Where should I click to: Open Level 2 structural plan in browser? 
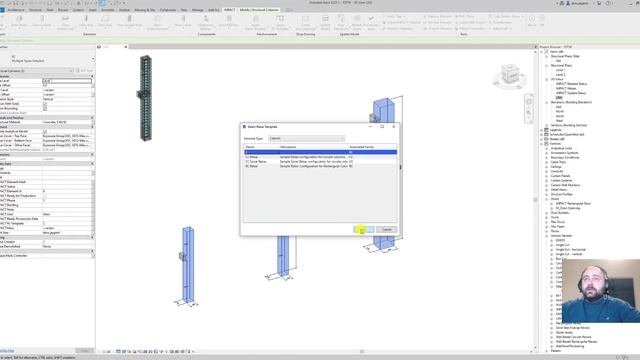click(560, 75)
